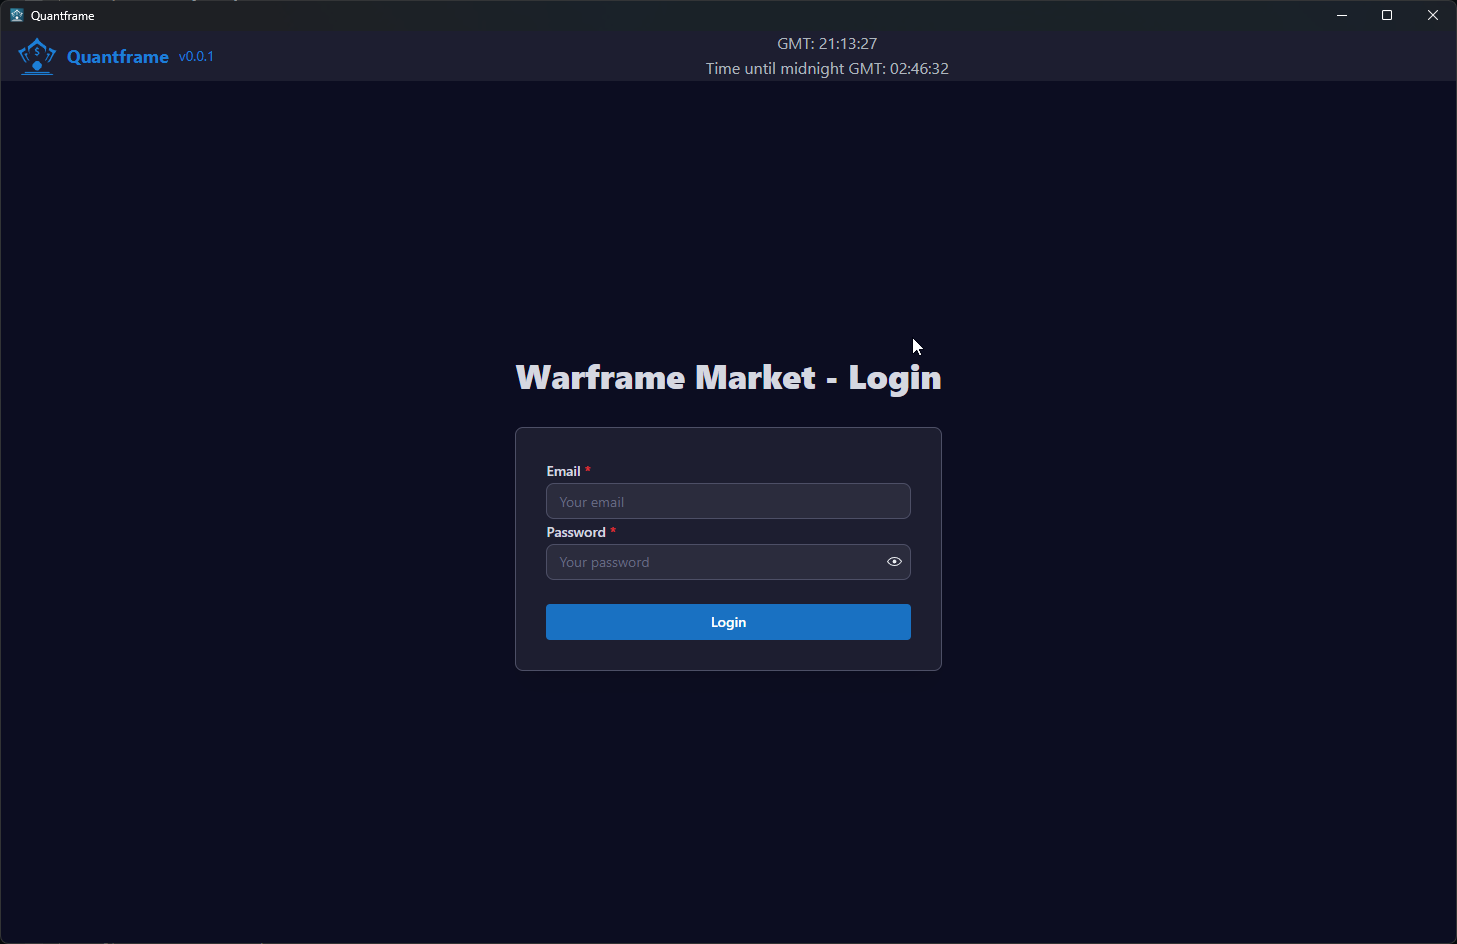The width and height of the screenshot is (1457, 944).
Task: Close the Quantframe window
Action: click(1433, 15)
